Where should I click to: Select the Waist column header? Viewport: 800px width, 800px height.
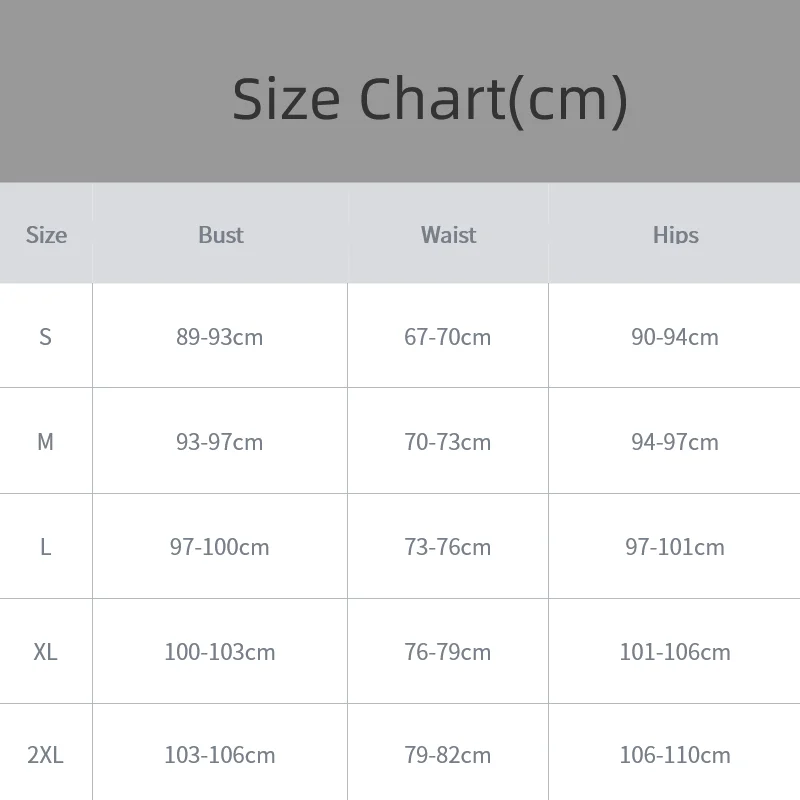448,235
